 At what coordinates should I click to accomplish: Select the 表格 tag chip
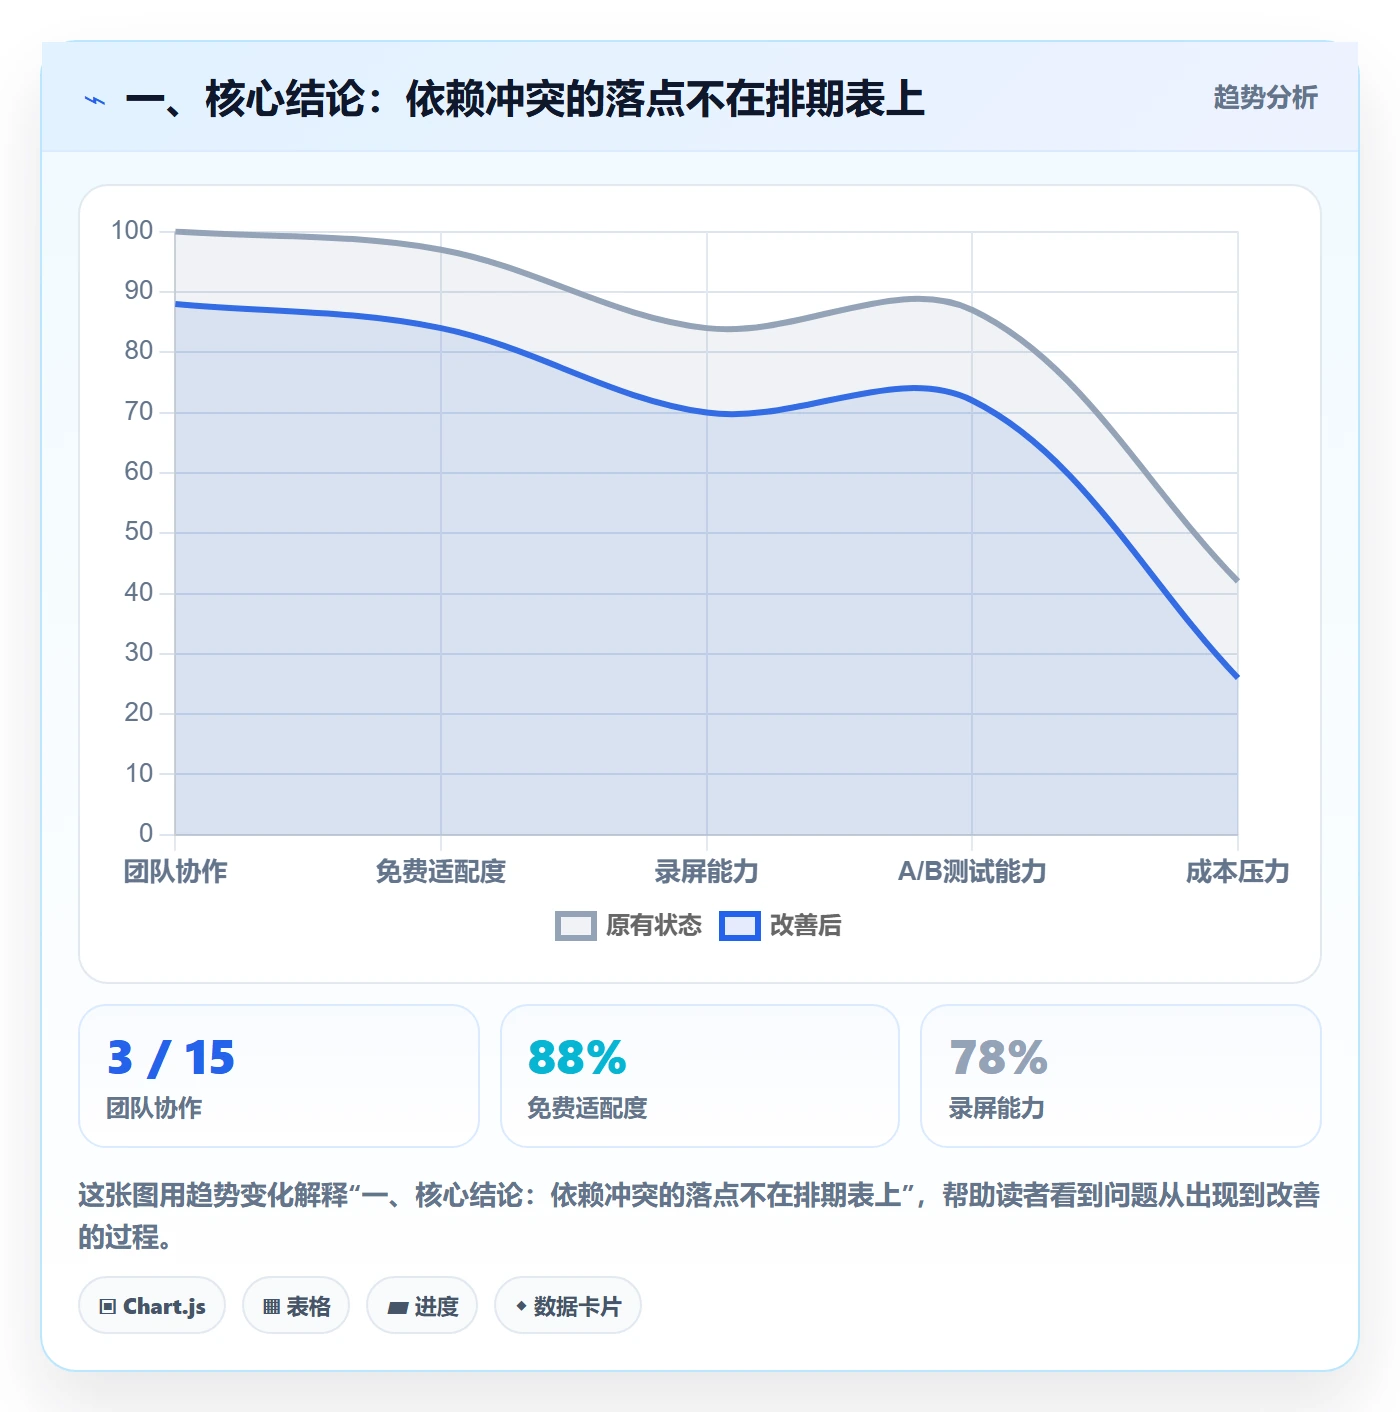tap(296, 1306)
